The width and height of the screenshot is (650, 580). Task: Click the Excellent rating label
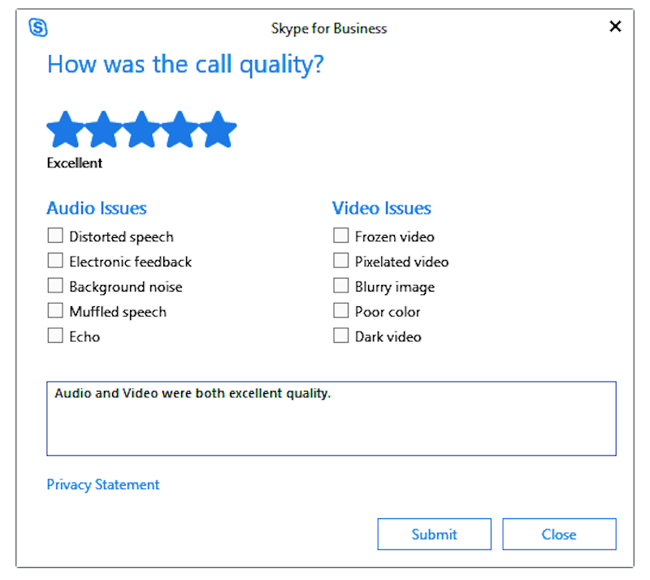point(74,163)
